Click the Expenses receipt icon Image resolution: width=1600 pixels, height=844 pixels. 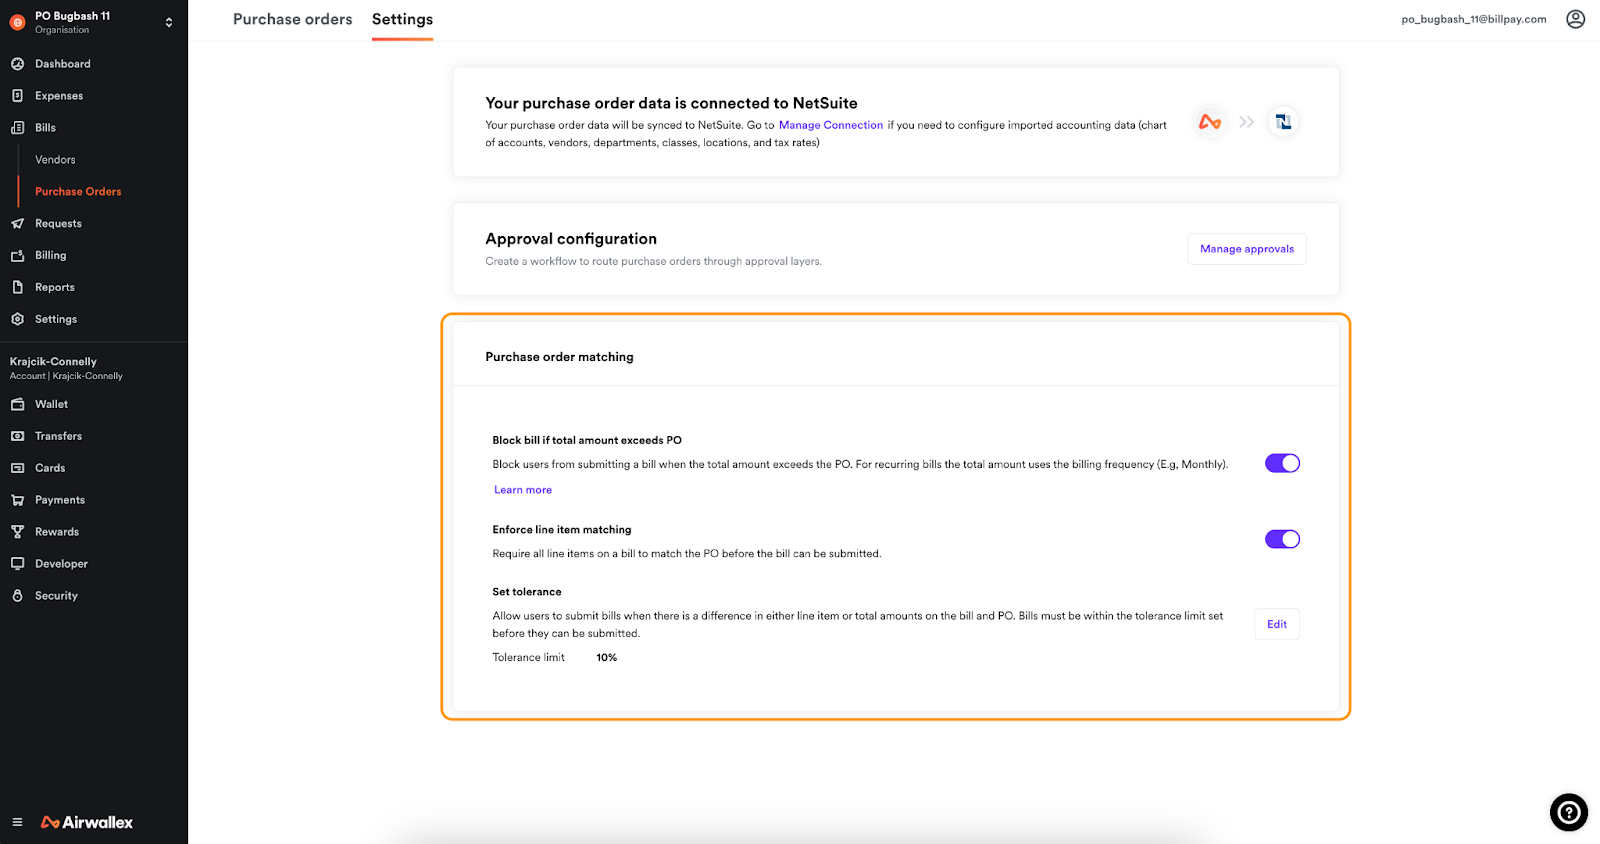pyautogui.click(x=17, y=96)
